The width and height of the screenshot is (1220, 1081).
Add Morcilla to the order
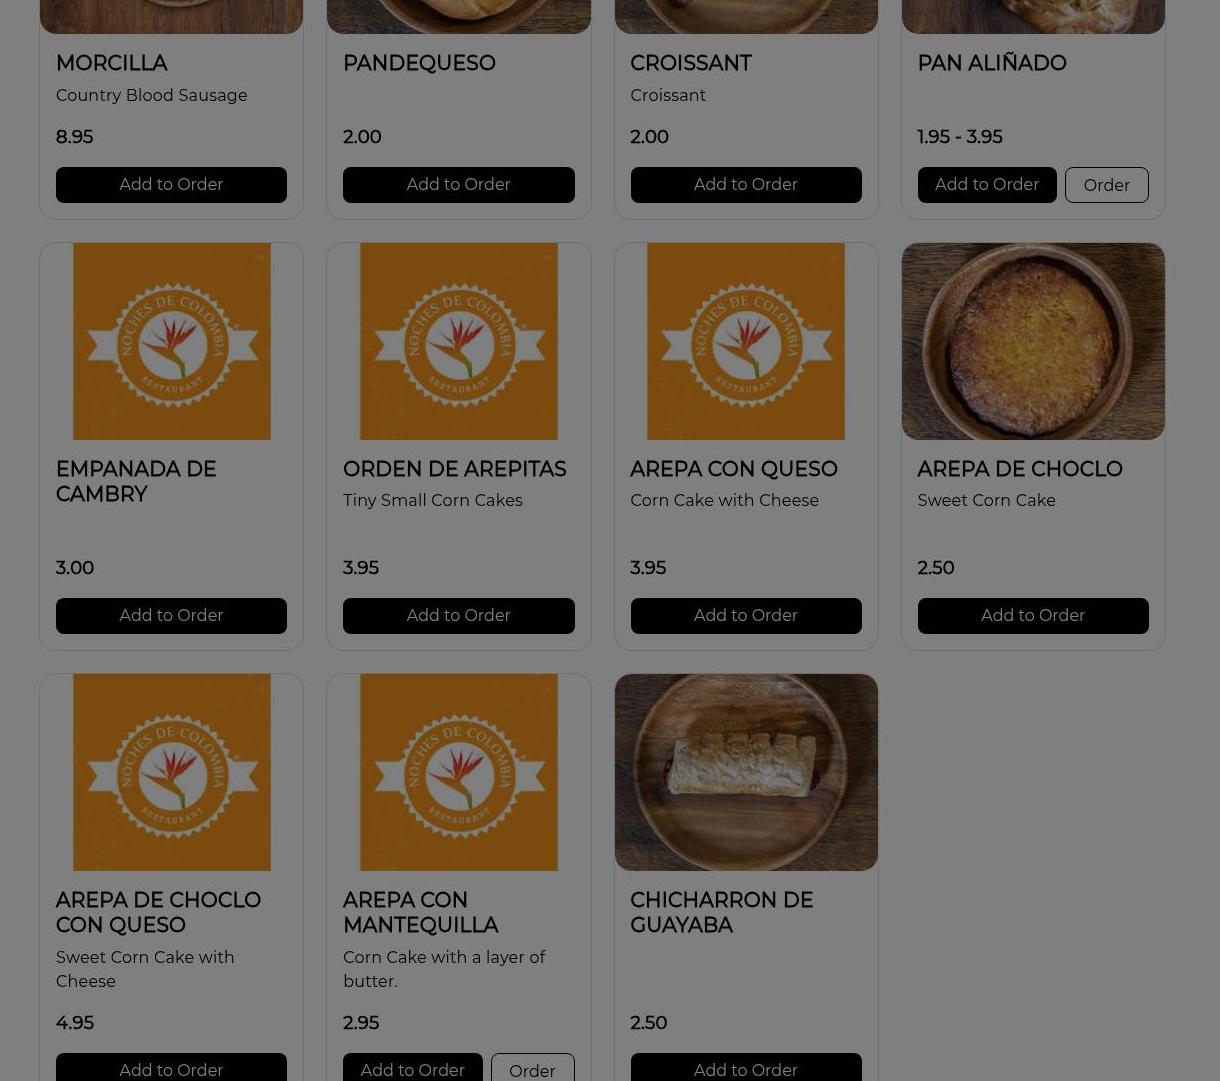point(171,185)
